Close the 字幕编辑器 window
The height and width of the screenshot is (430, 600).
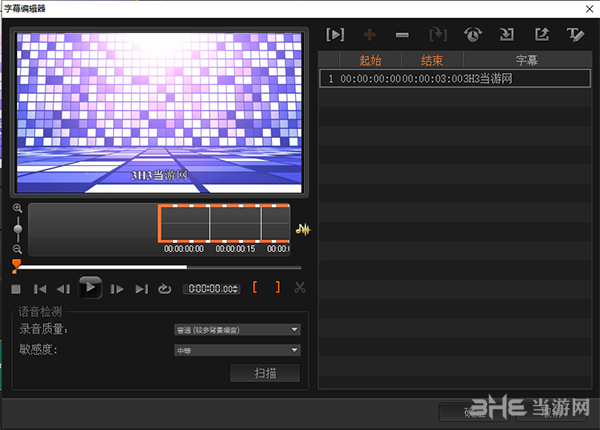(x=590, y=8)
